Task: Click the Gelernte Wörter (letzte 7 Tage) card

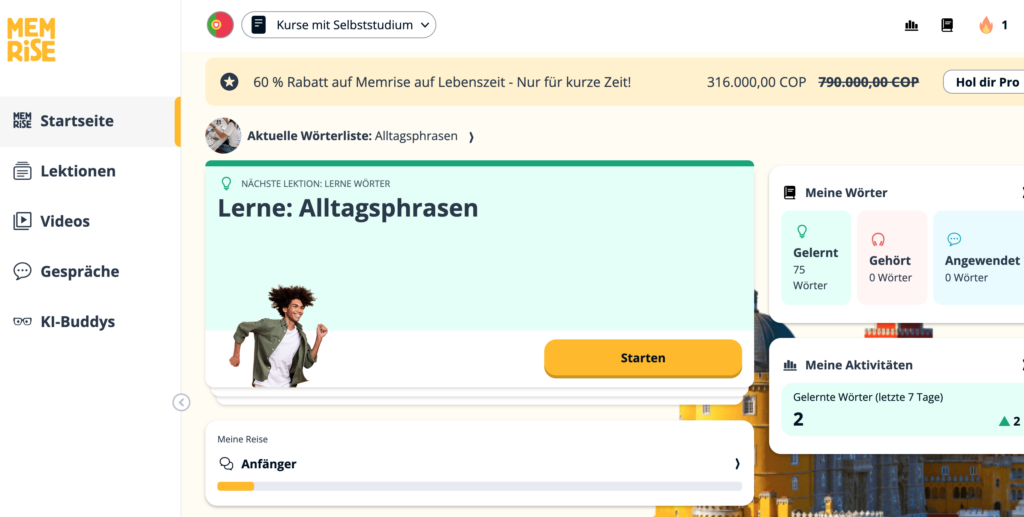Action: tap(903, 409)
